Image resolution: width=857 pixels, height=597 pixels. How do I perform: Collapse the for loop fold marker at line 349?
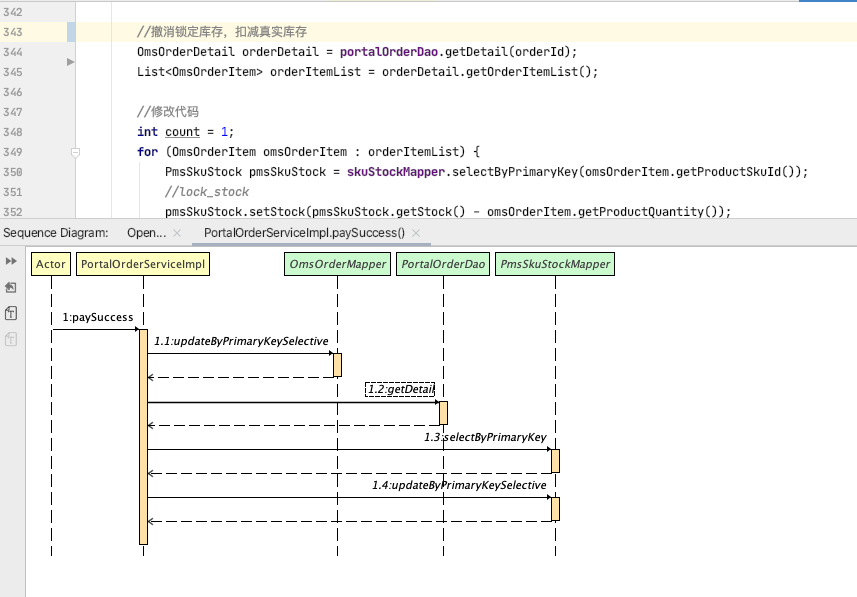point(75,152)
